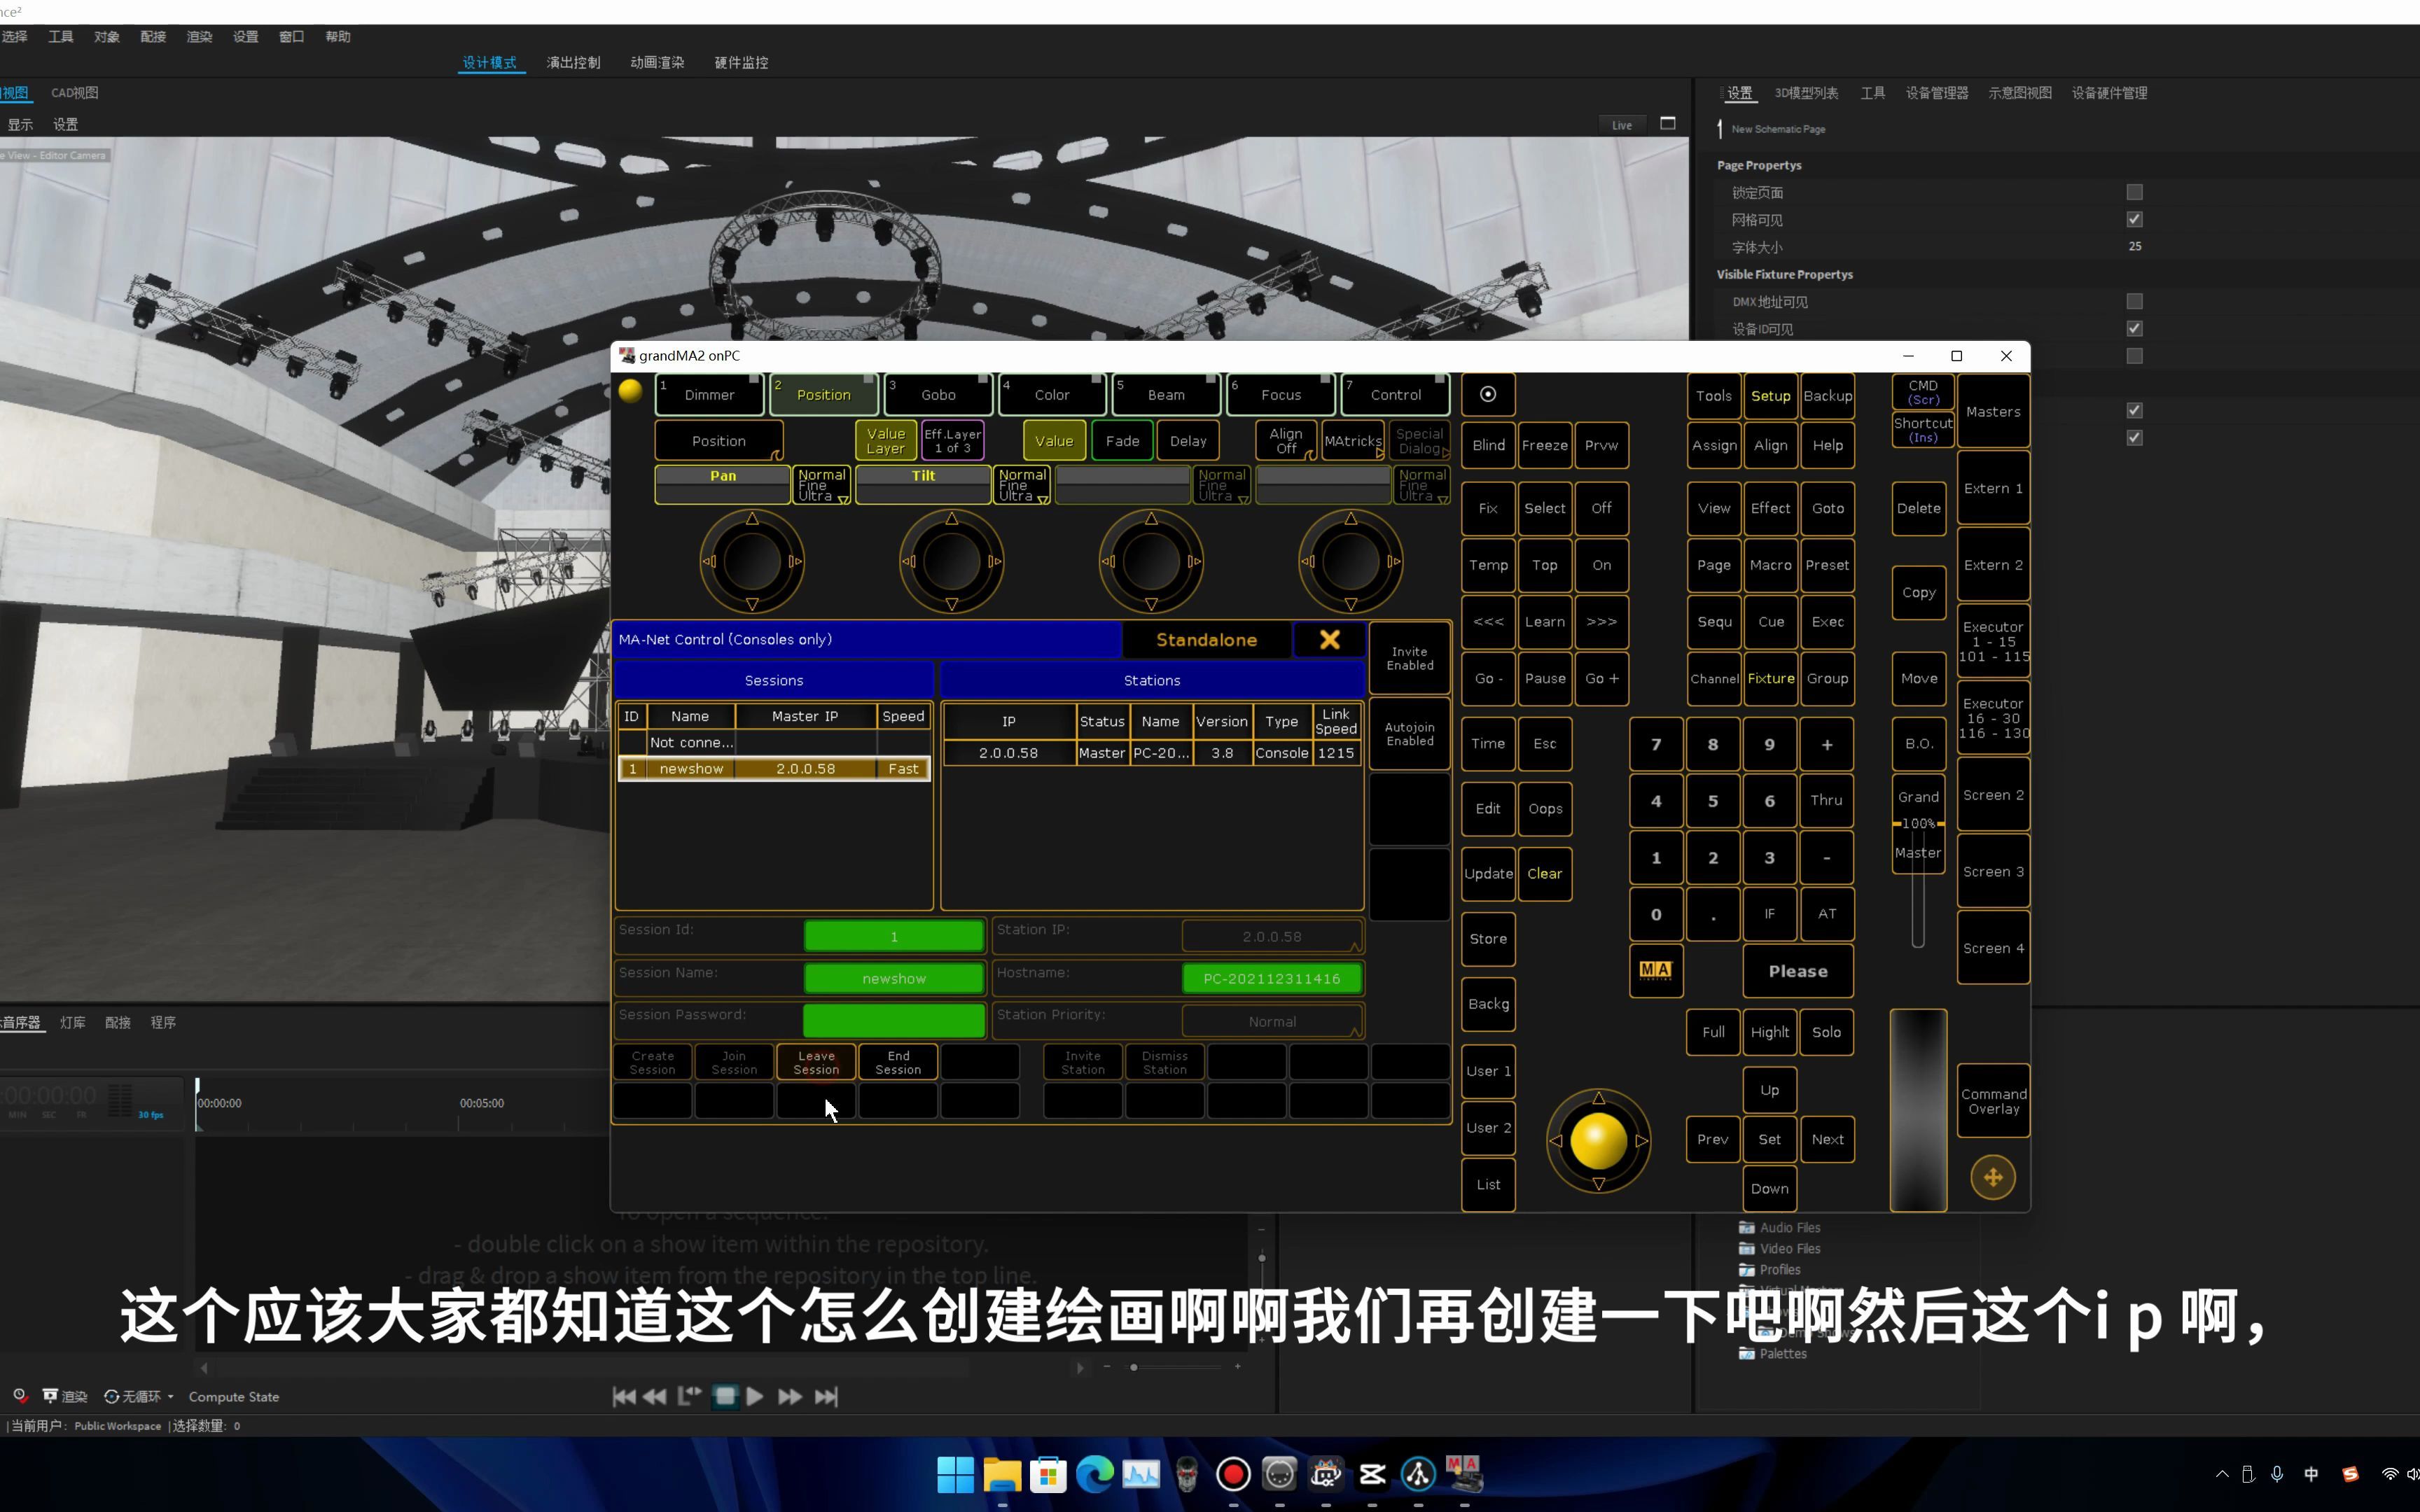
Task: Open the 无循环 loop mode dropdown
Action: (140, 1397)
